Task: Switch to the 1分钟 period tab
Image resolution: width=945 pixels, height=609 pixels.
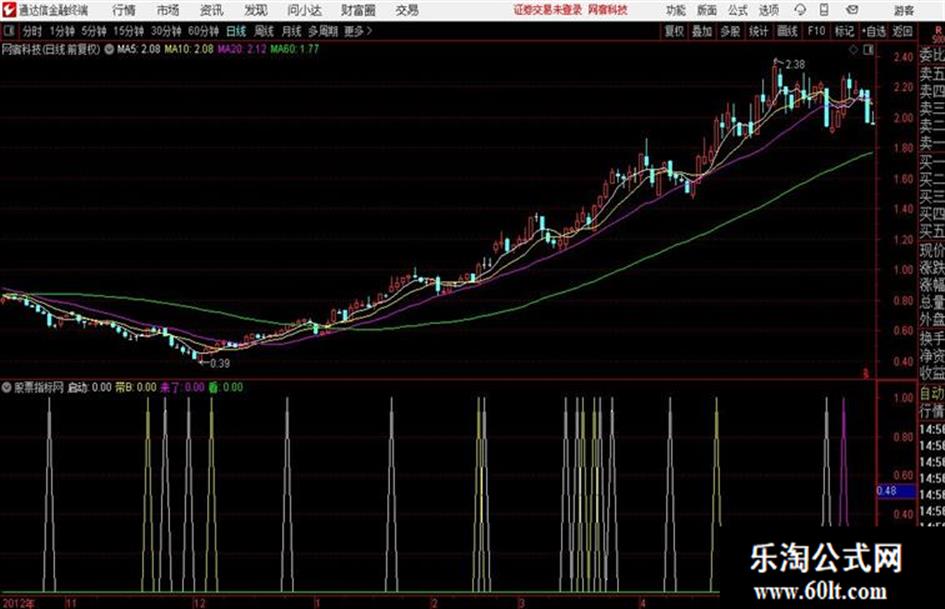Action: tap(61, 31)
